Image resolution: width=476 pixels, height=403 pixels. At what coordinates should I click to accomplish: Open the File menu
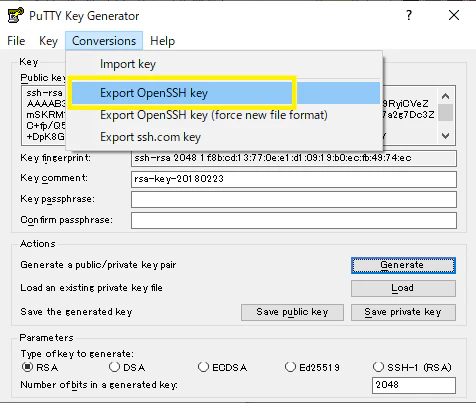click(x=16, y=41)
